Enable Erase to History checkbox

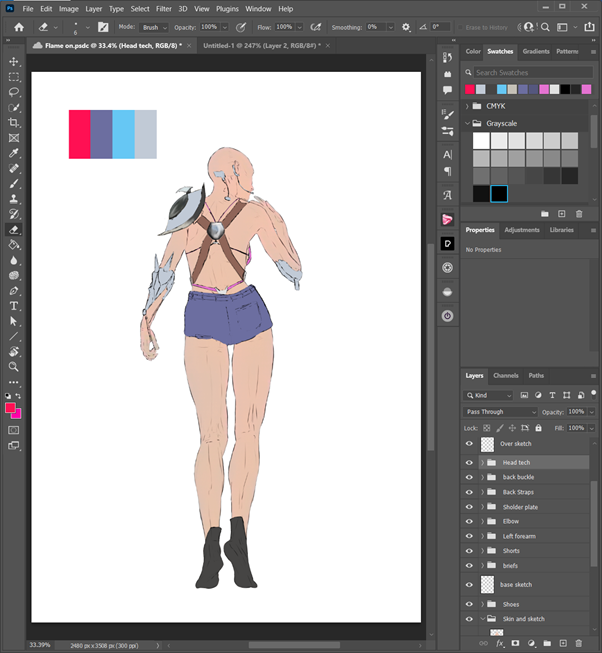[460, 27]
